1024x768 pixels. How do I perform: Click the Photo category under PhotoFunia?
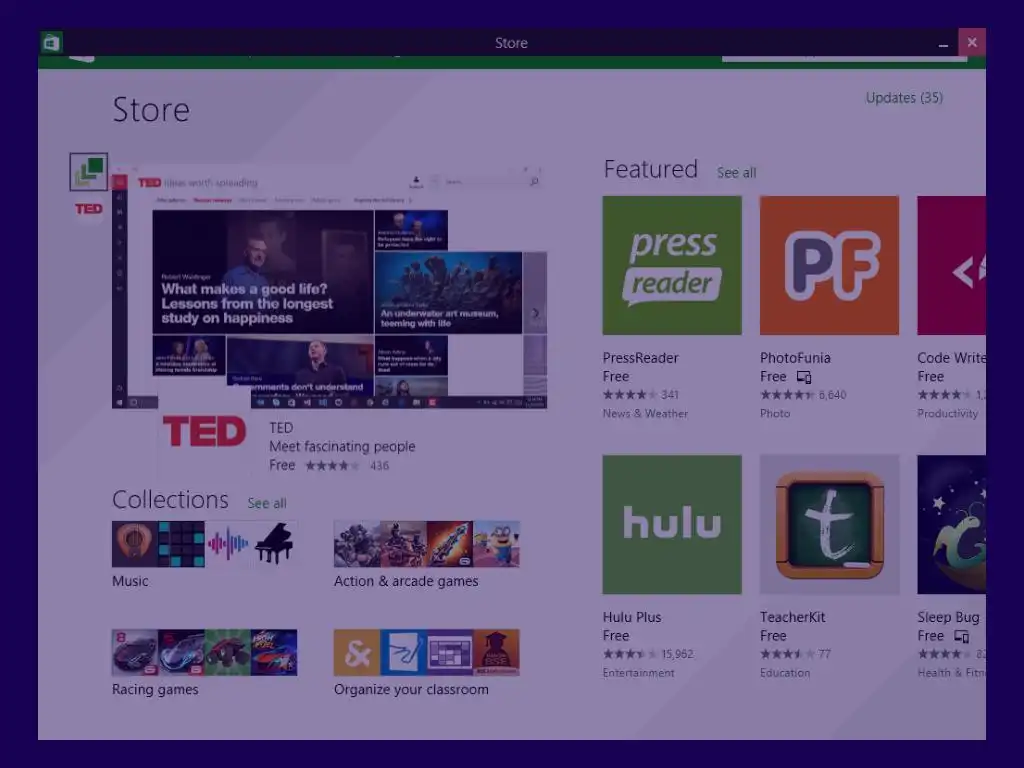(x=775, y=413)
